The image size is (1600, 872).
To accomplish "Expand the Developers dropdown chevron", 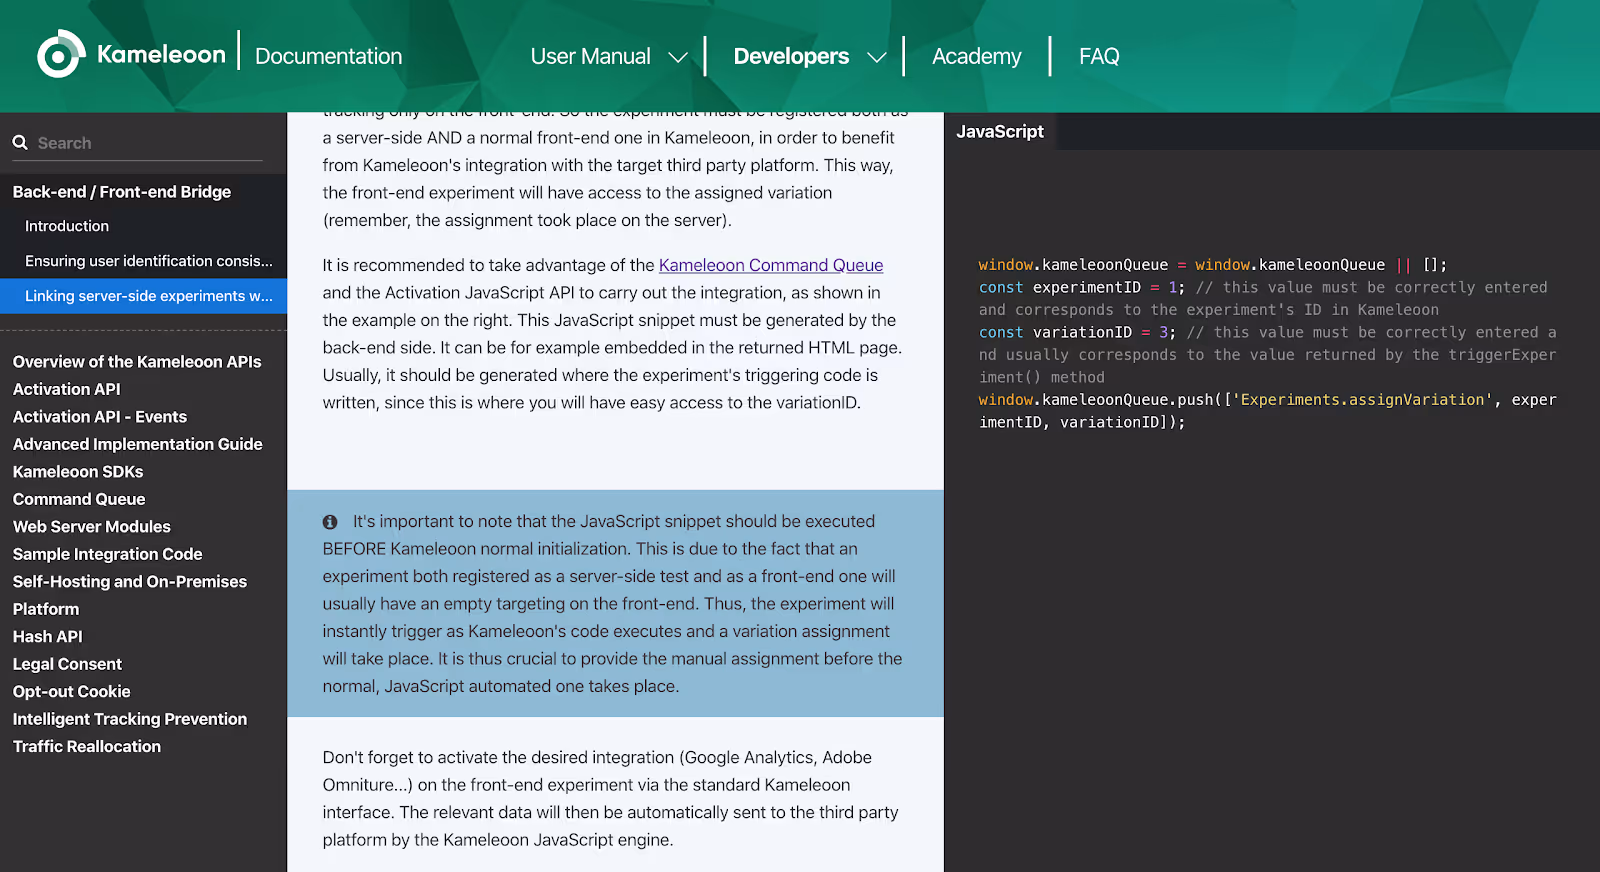I will point(877,57).
